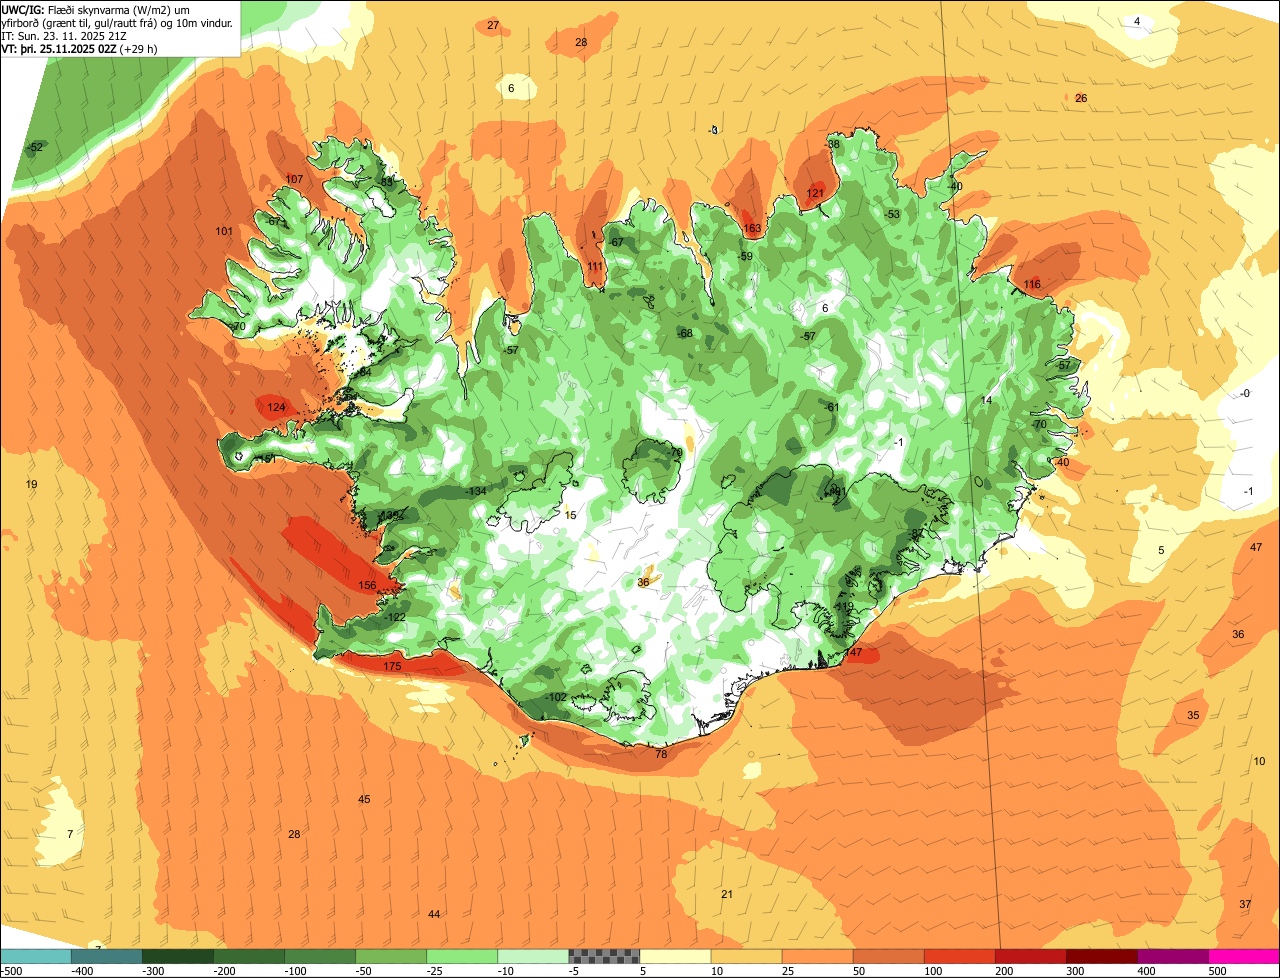Click the value -59 on the map
This screenshot has width=1280, height=978.
[745, 257]
